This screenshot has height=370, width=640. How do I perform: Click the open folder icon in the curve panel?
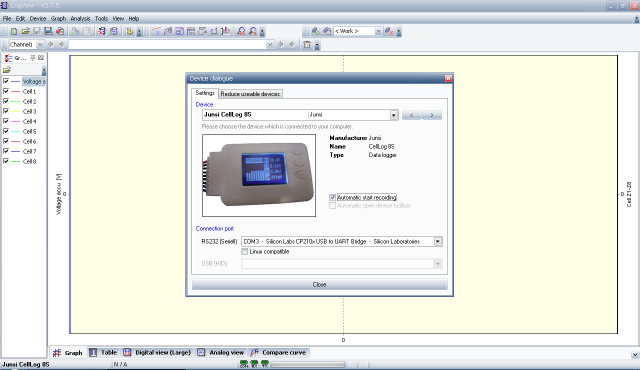point(7,70)
